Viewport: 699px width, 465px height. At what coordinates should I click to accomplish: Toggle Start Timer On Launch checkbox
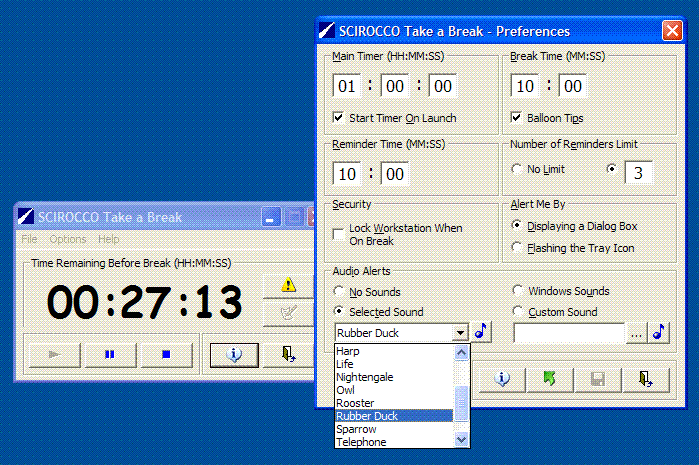coord(338,118)
